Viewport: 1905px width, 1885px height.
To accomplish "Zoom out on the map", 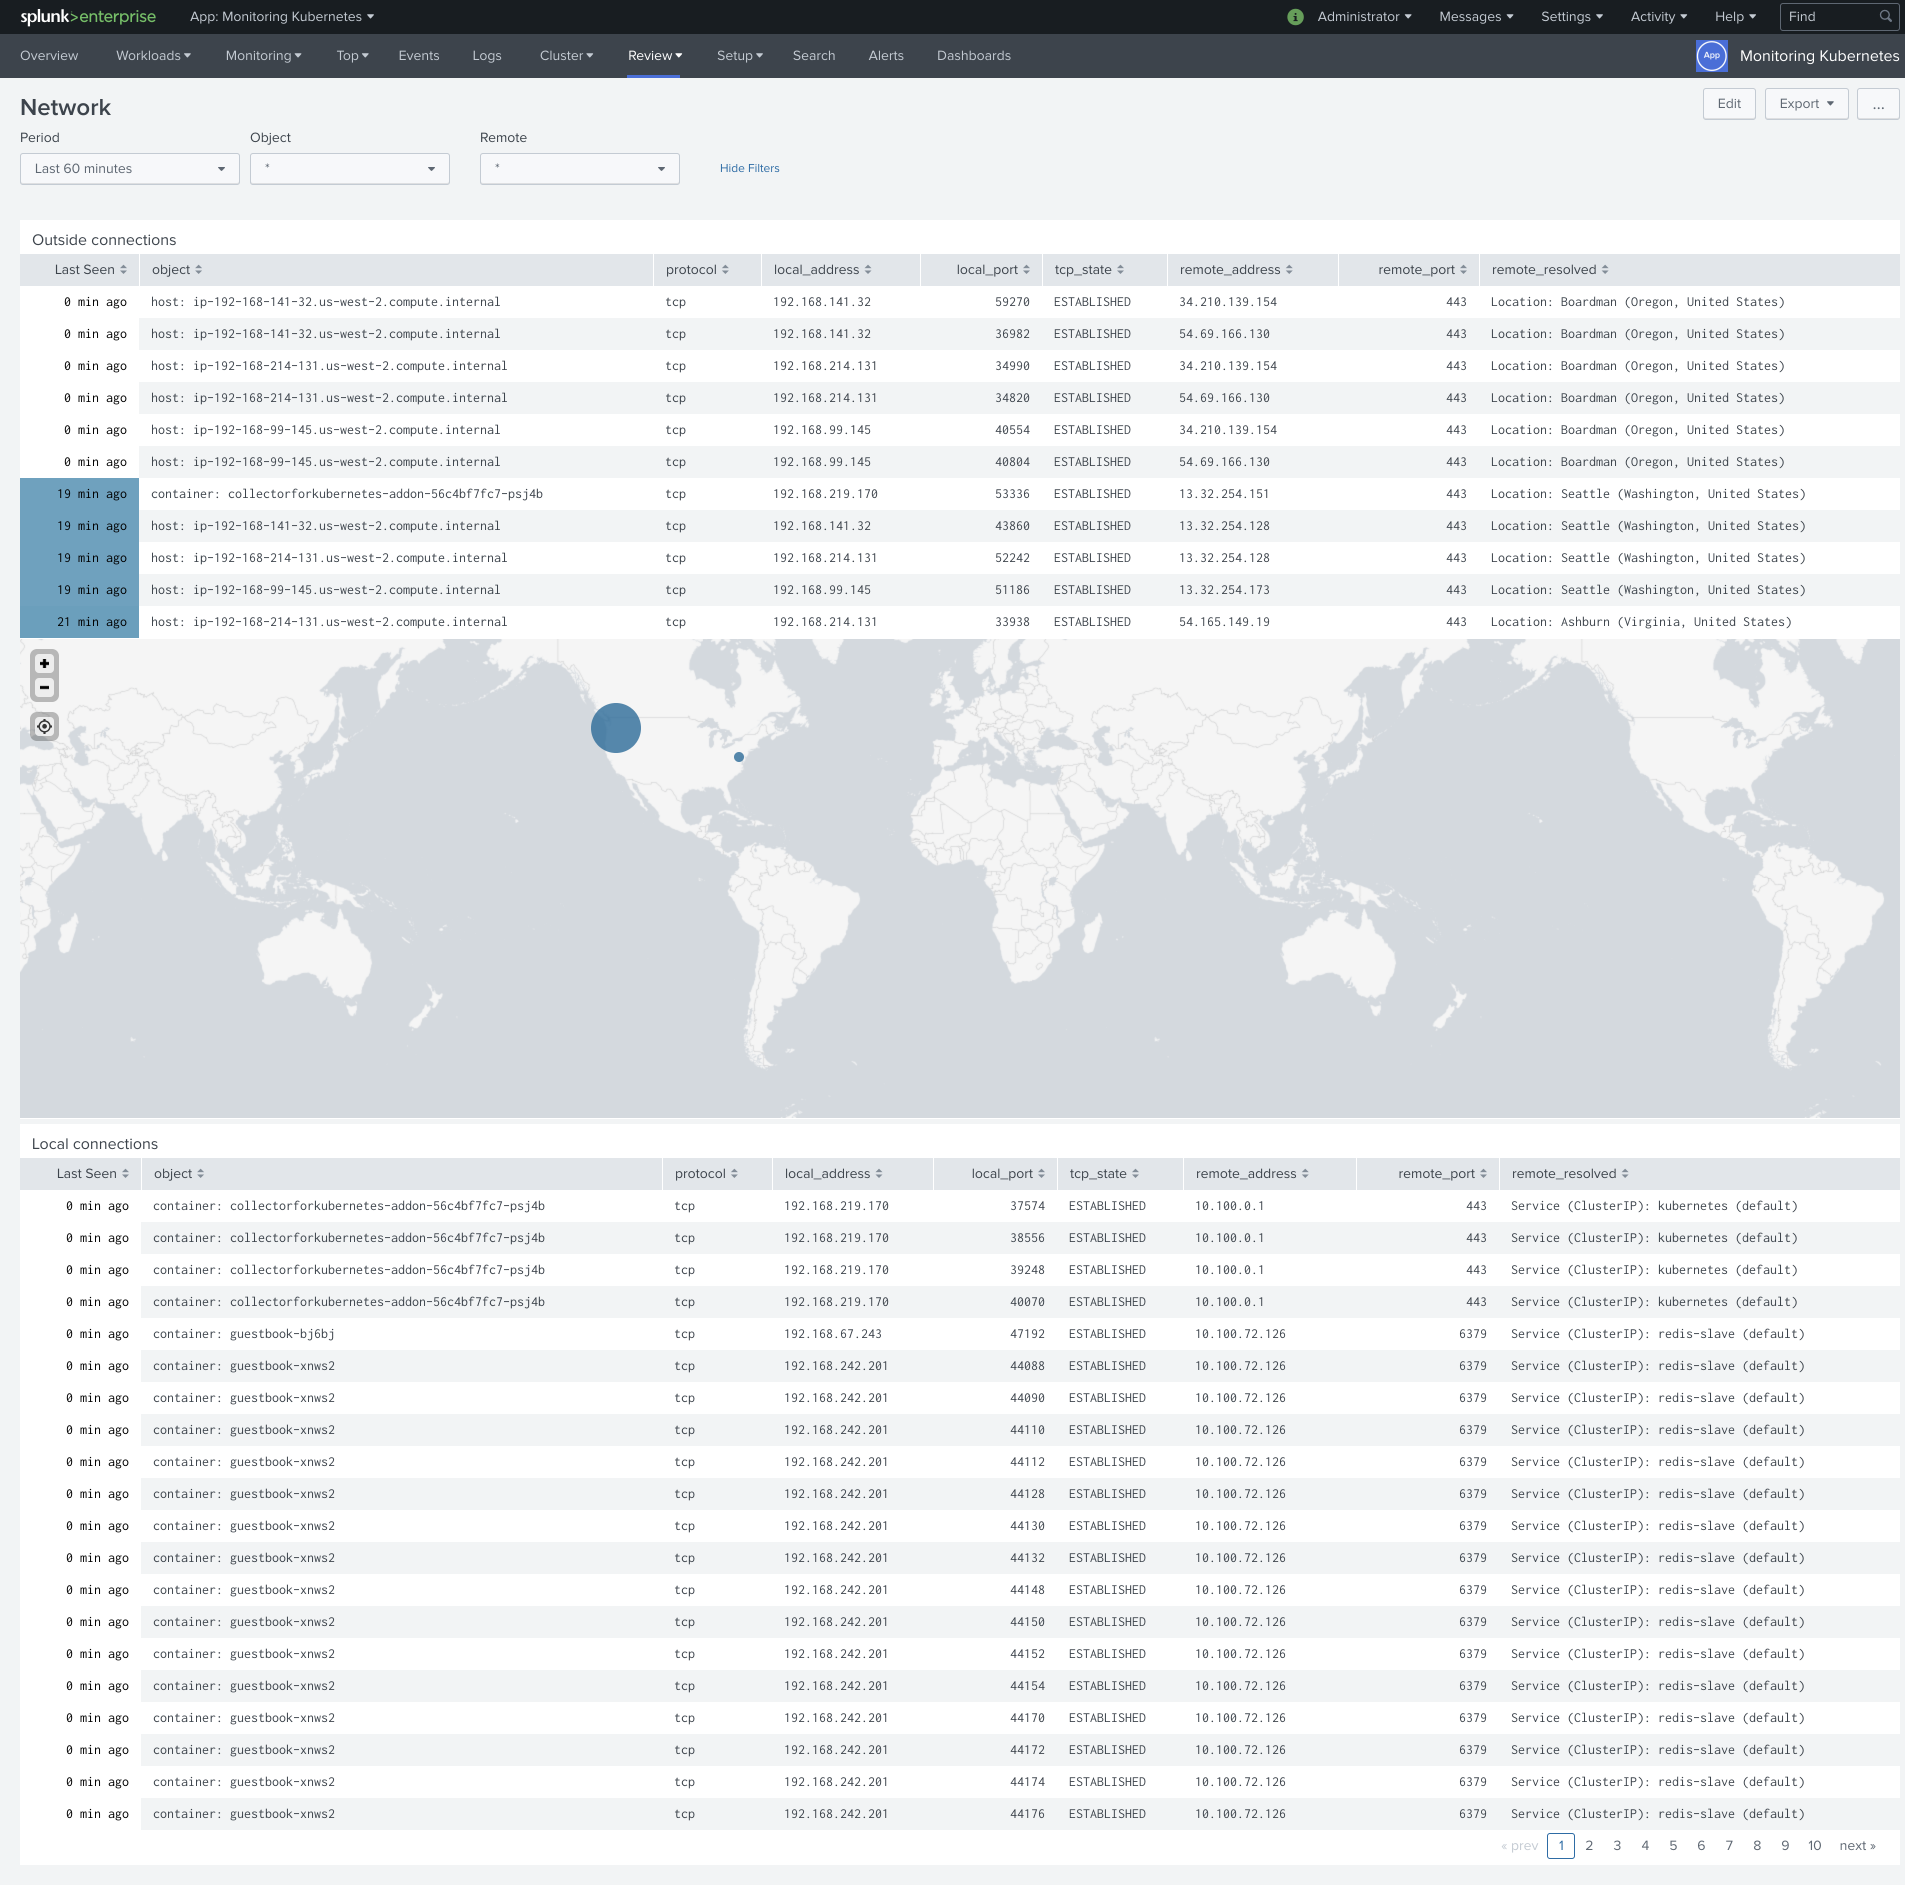I will [x=44, y=688].
